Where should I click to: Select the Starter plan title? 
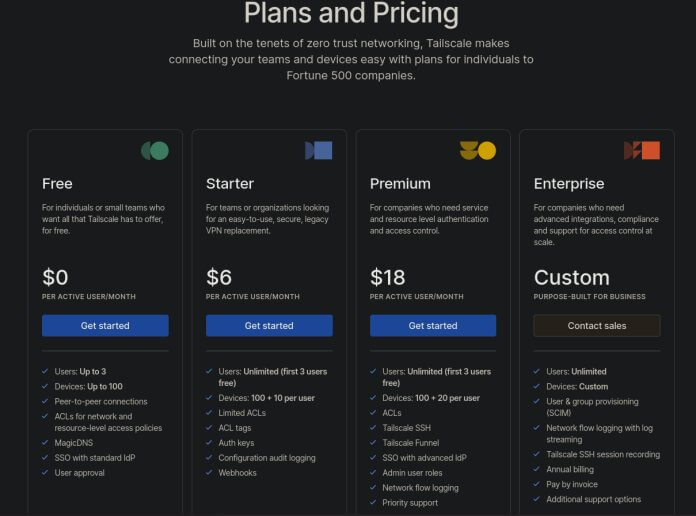point(230,184)
